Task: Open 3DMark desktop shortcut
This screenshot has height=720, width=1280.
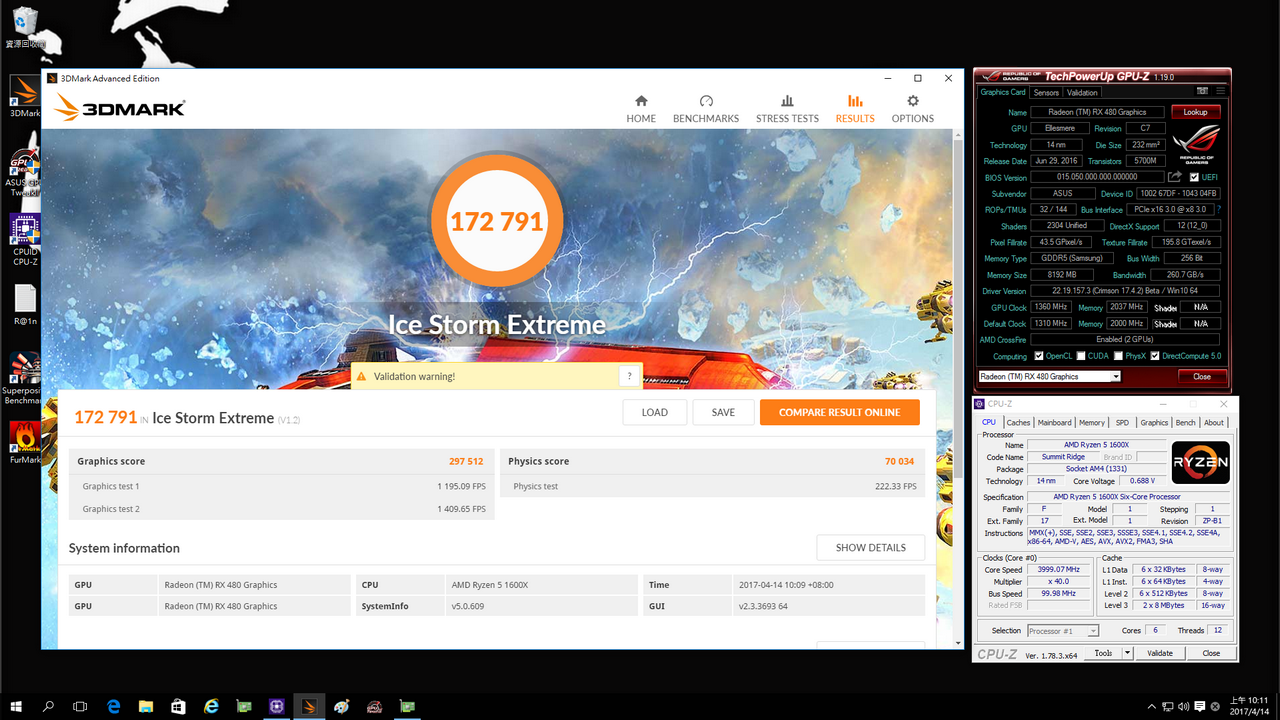Action: click(x=25, y=97)
